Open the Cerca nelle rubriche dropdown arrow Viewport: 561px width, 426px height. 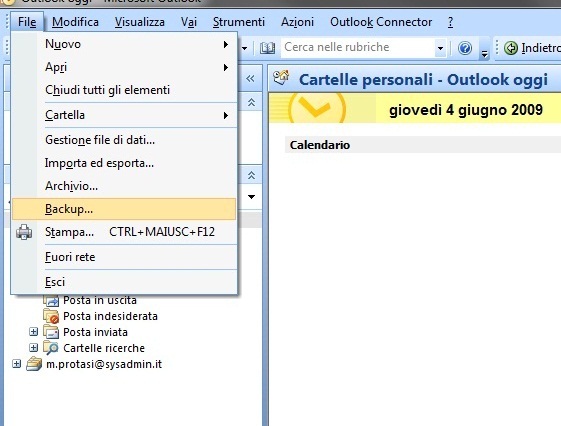coord(440,48)
